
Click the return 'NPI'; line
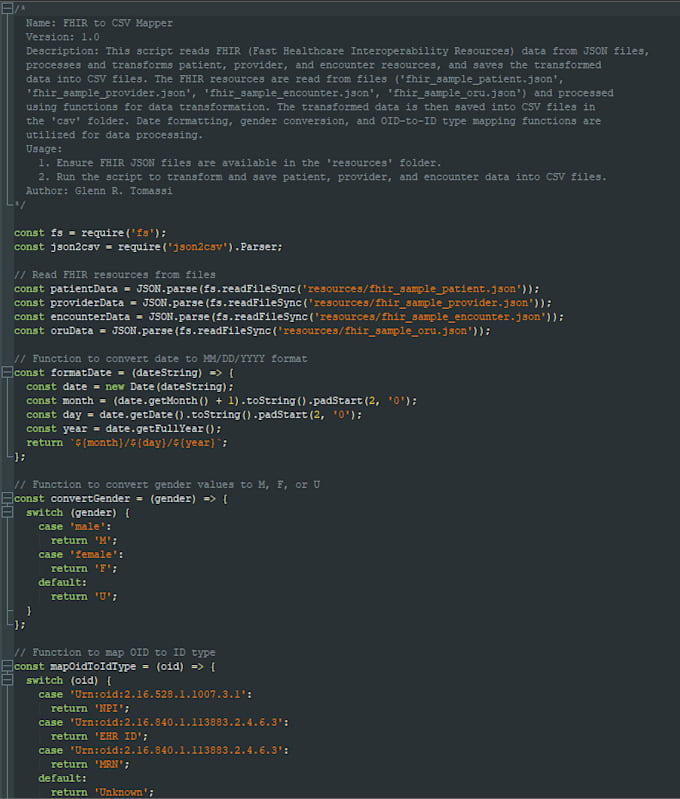pyautogui.click(x=90, y=708)
